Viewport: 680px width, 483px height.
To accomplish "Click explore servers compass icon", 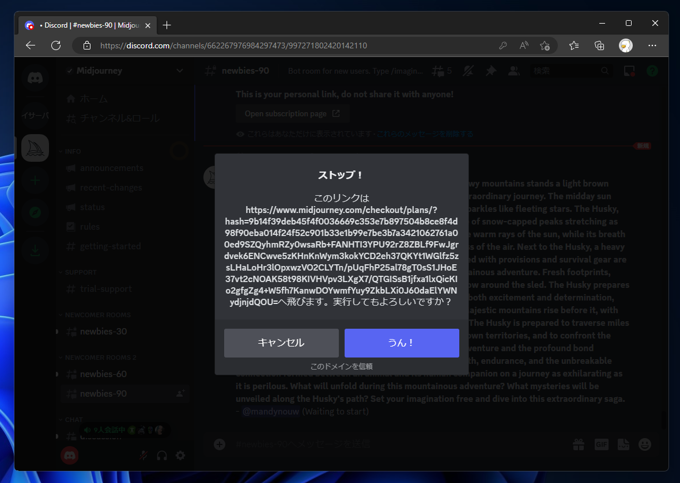I will (35, 212).
